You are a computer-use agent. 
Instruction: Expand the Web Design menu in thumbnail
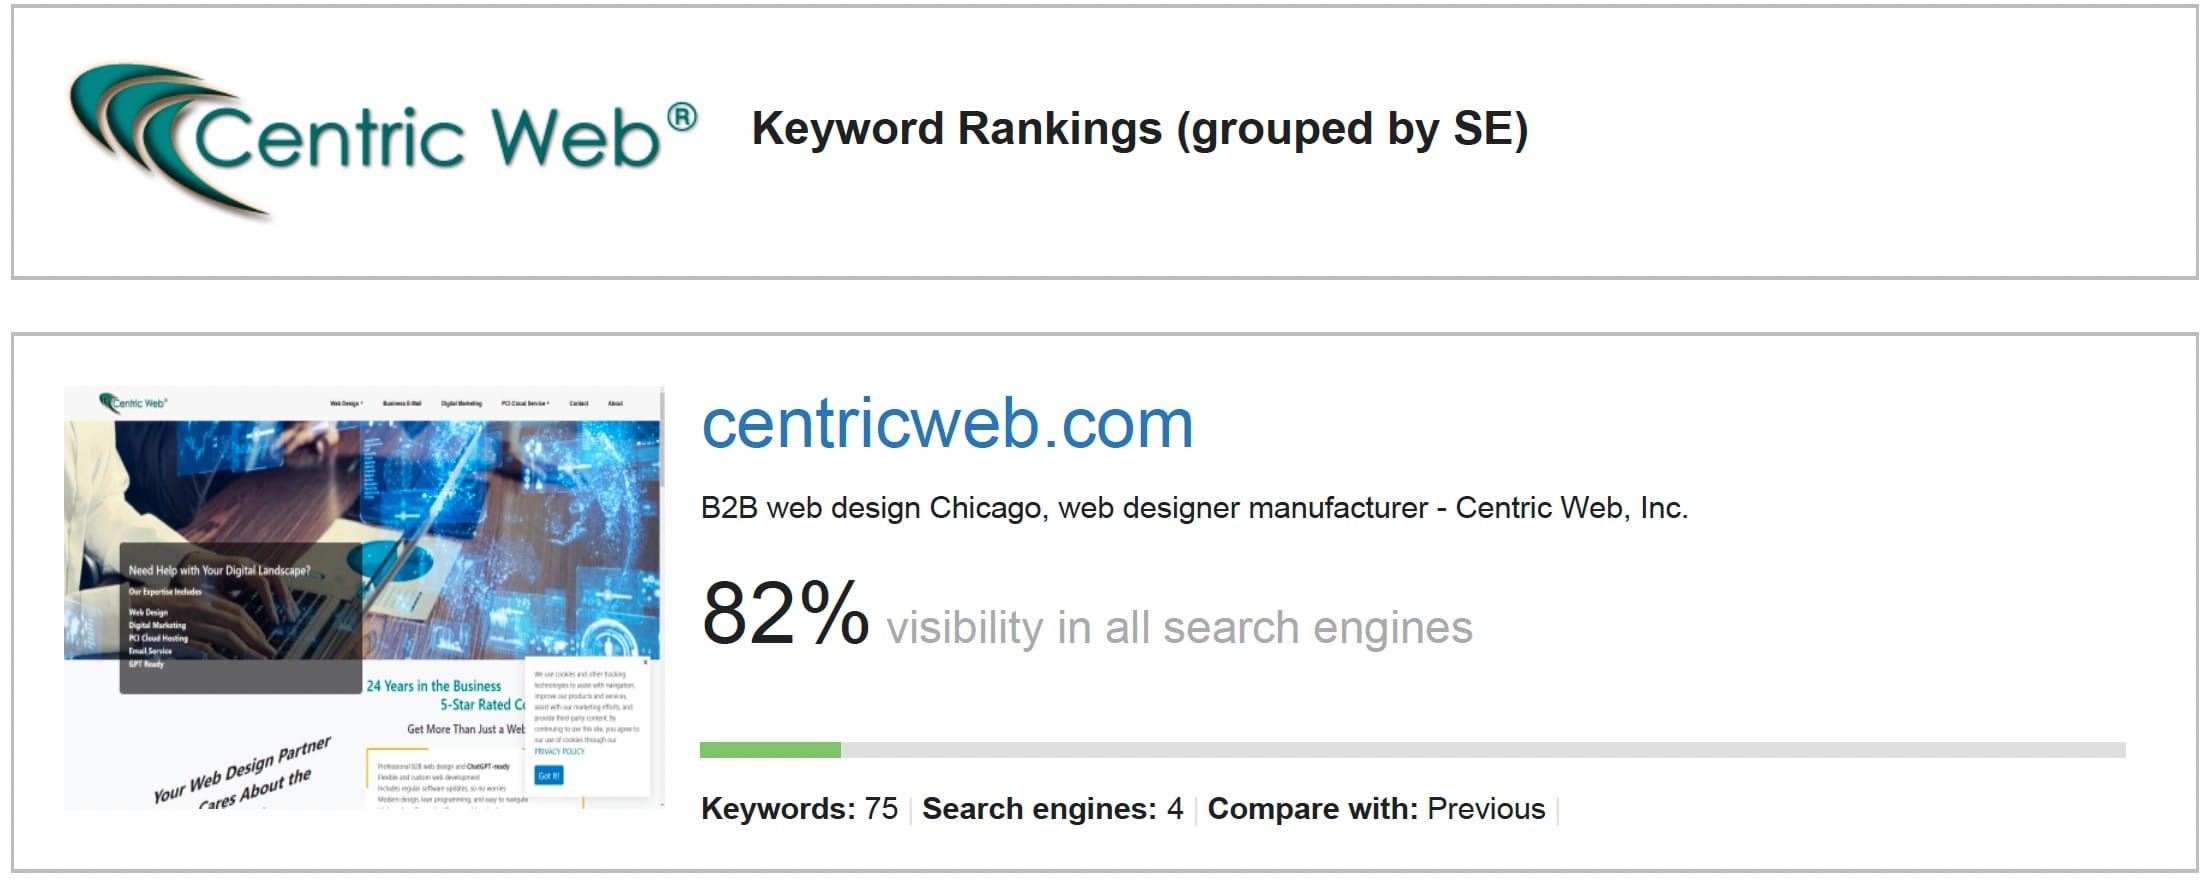pos(346,403)
